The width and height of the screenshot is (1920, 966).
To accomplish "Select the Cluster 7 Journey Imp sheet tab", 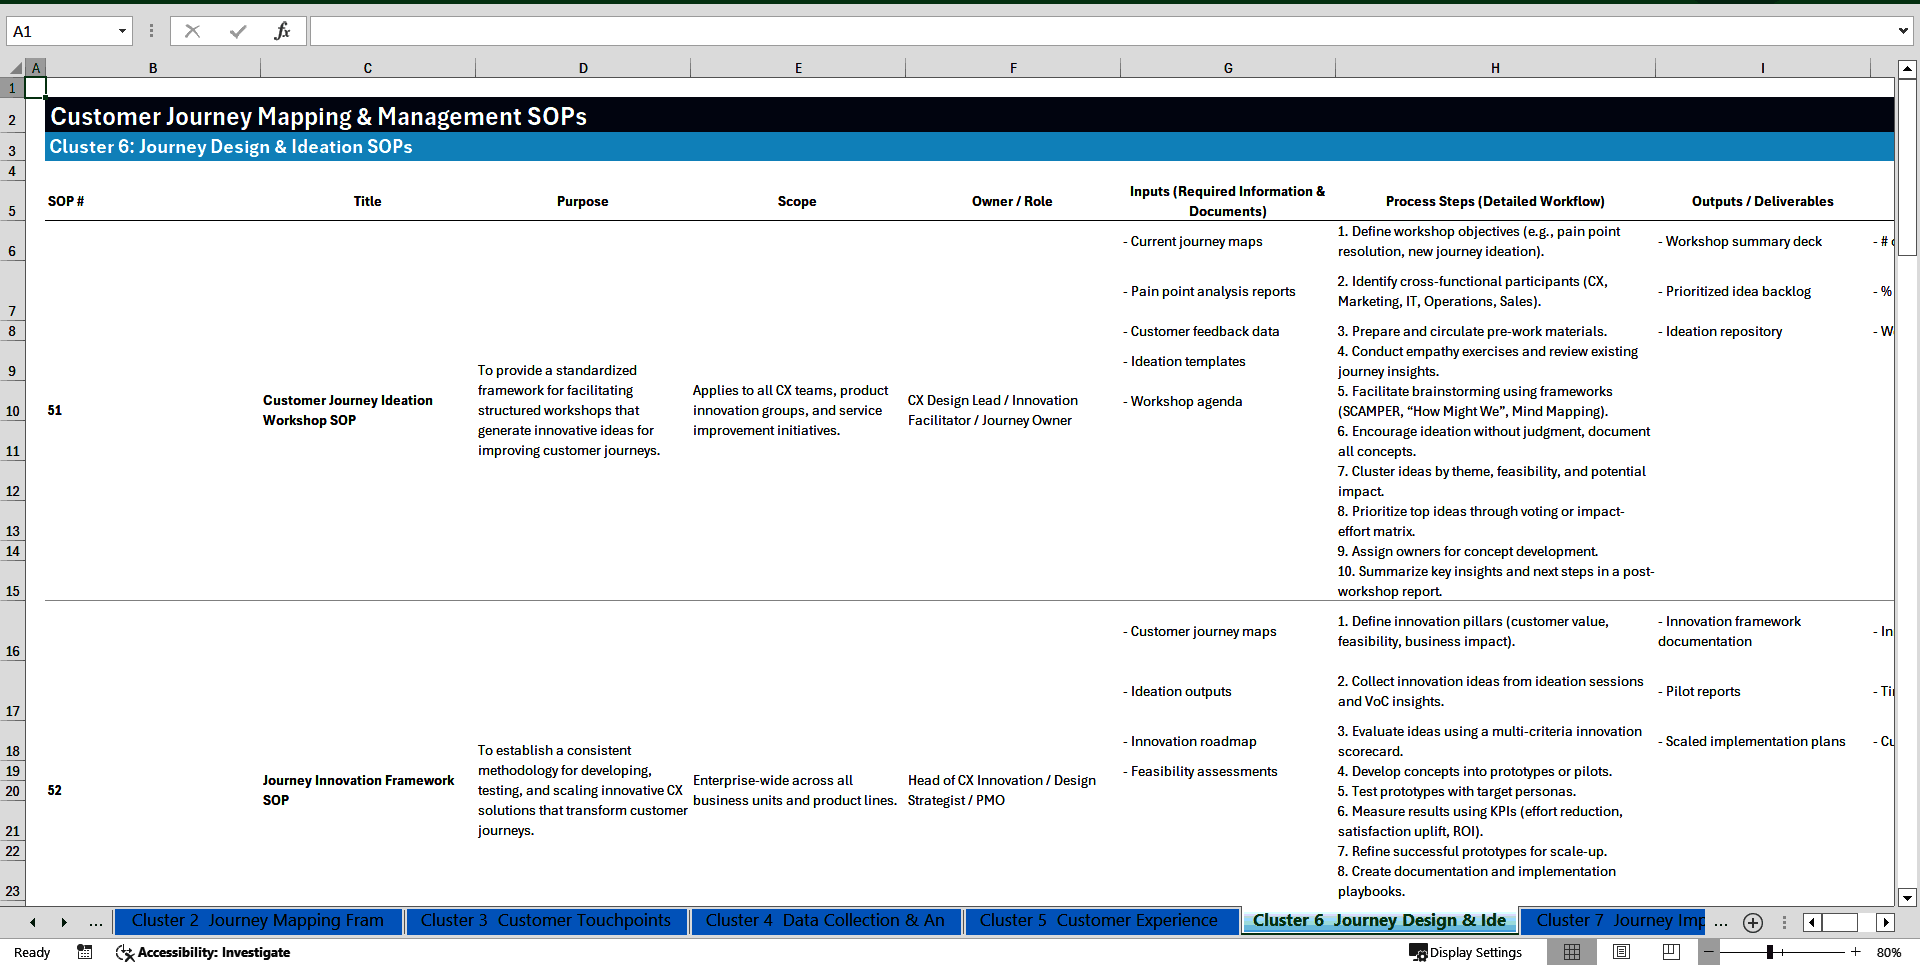I will [1620, 921].
